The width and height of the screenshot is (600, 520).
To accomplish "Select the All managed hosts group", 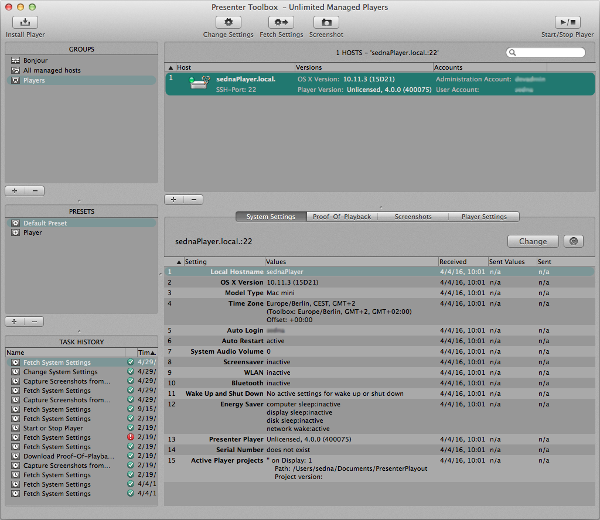I will pos(81,70).
